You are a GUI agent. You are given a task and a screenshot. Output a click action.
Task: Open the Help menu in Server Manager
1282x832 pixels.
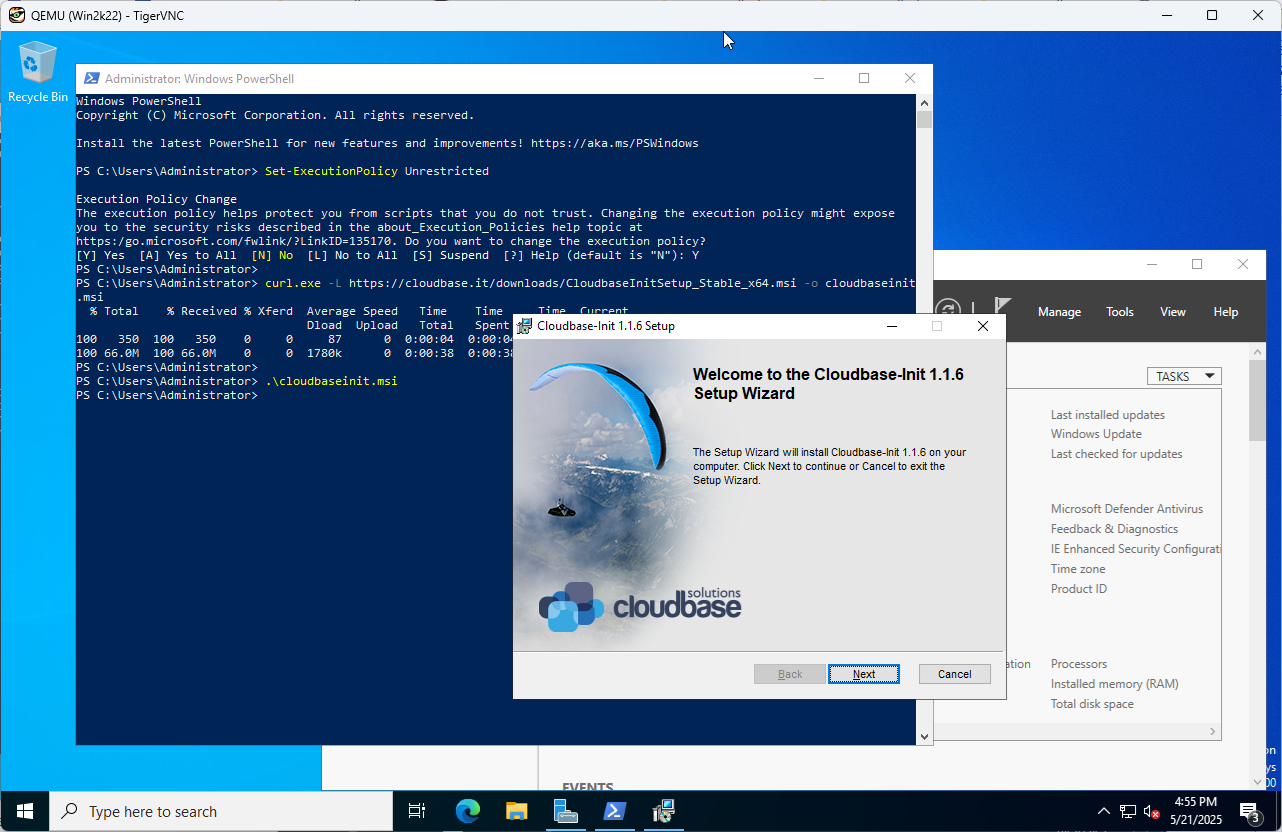click(1226, 312)
